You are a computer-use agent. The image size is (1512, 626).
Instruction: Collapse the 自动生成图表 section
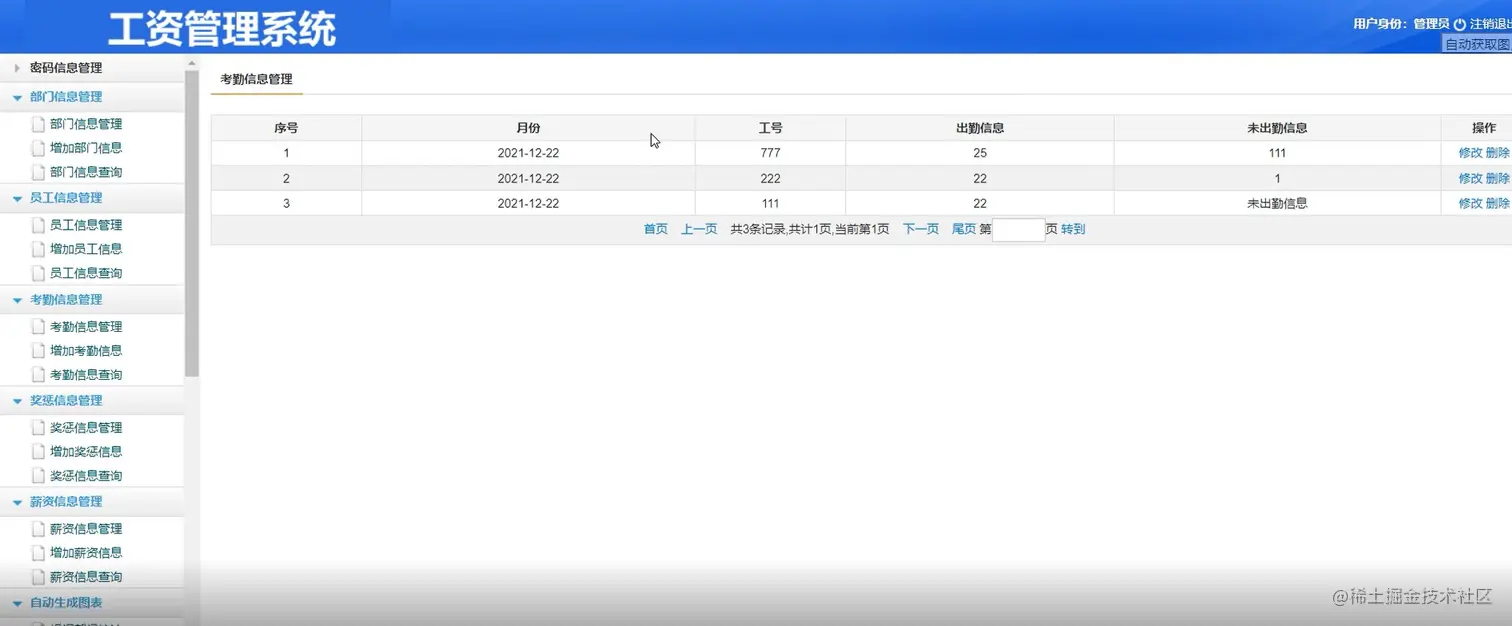click(x=16, y=602)
